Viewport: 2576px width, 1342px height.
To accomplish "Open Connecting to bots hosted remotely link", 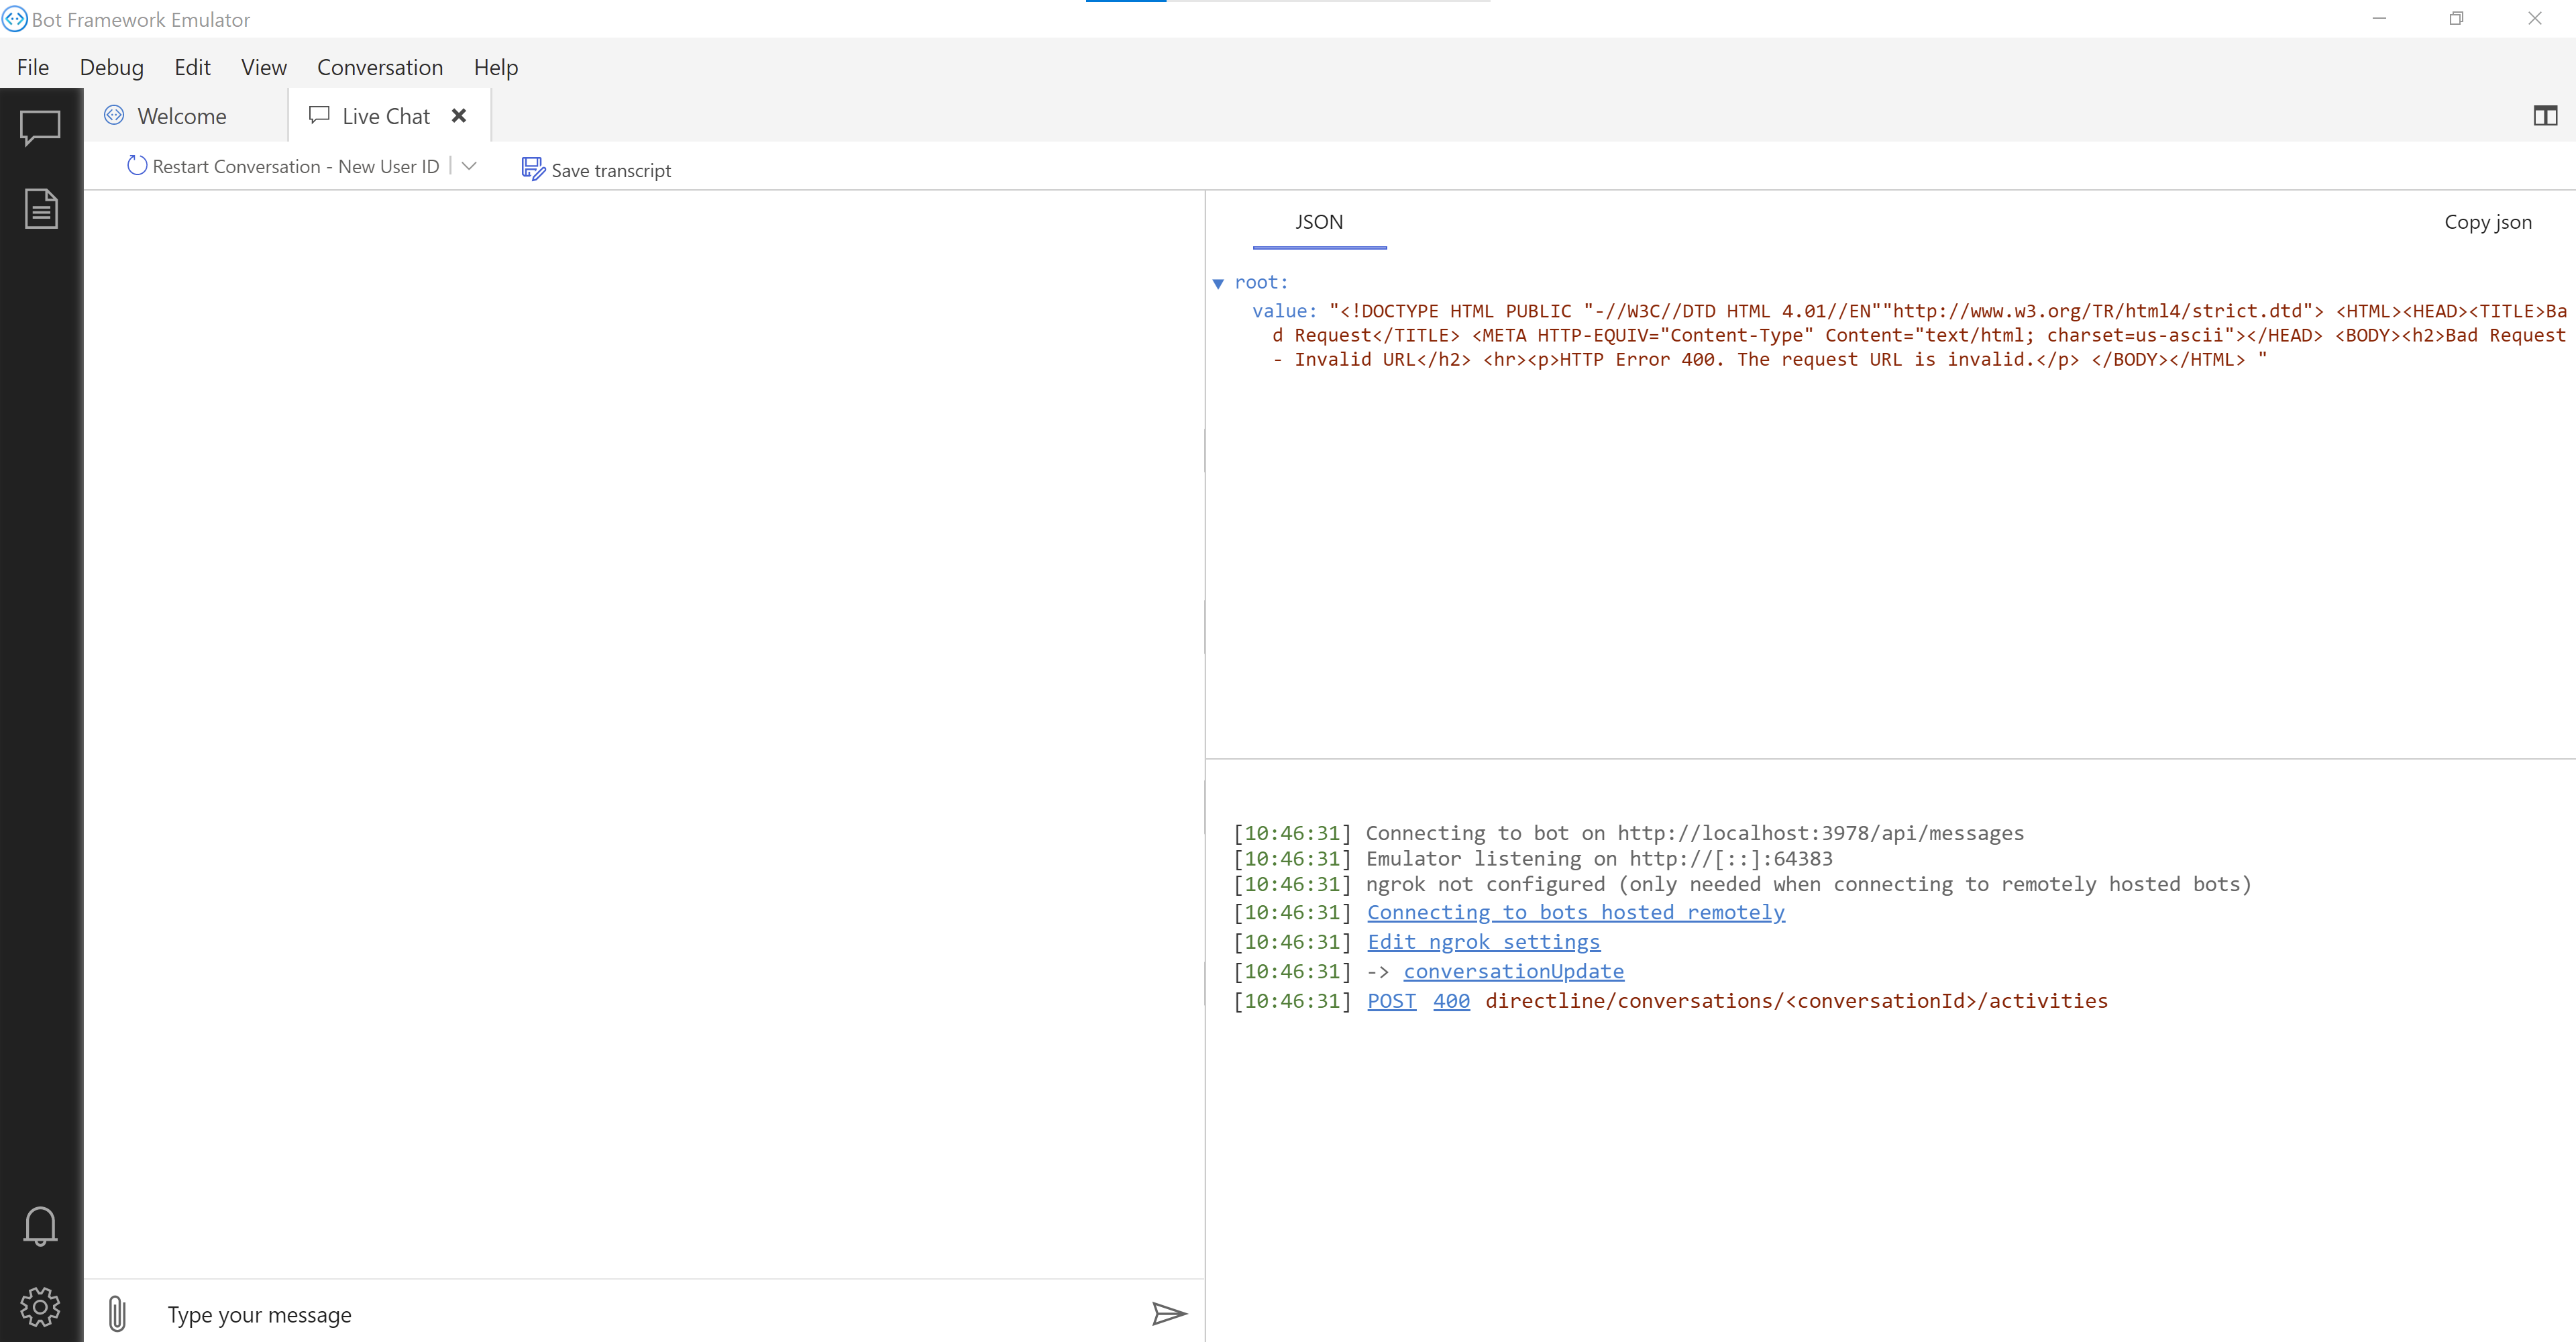I will coord(1576,912).
